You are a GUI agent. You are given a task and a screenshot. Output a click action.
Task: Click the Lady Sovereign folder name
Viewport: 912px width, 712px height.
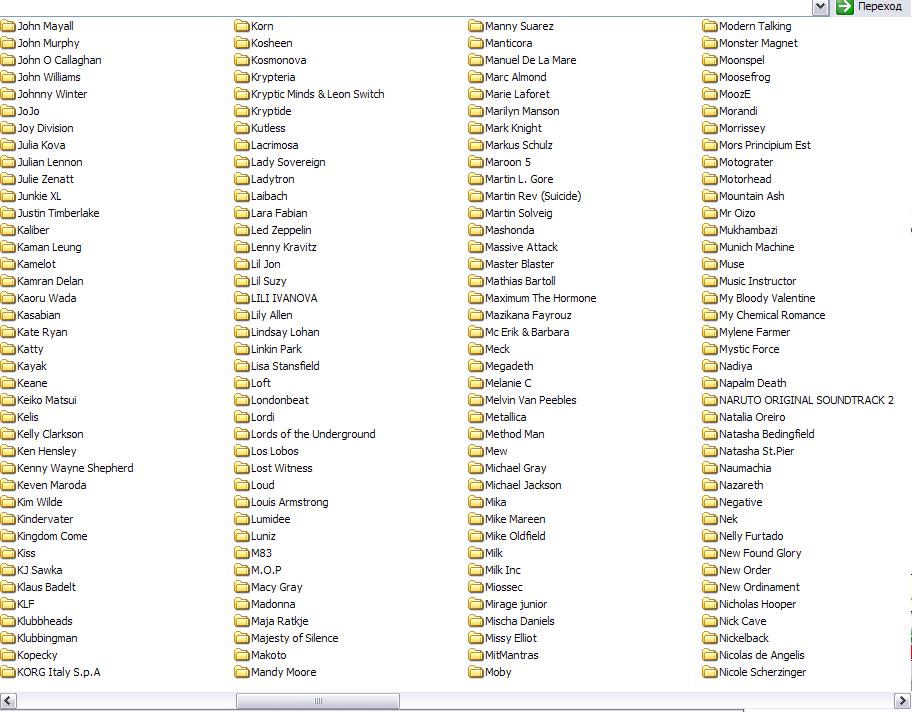click(x=288, y=162)
